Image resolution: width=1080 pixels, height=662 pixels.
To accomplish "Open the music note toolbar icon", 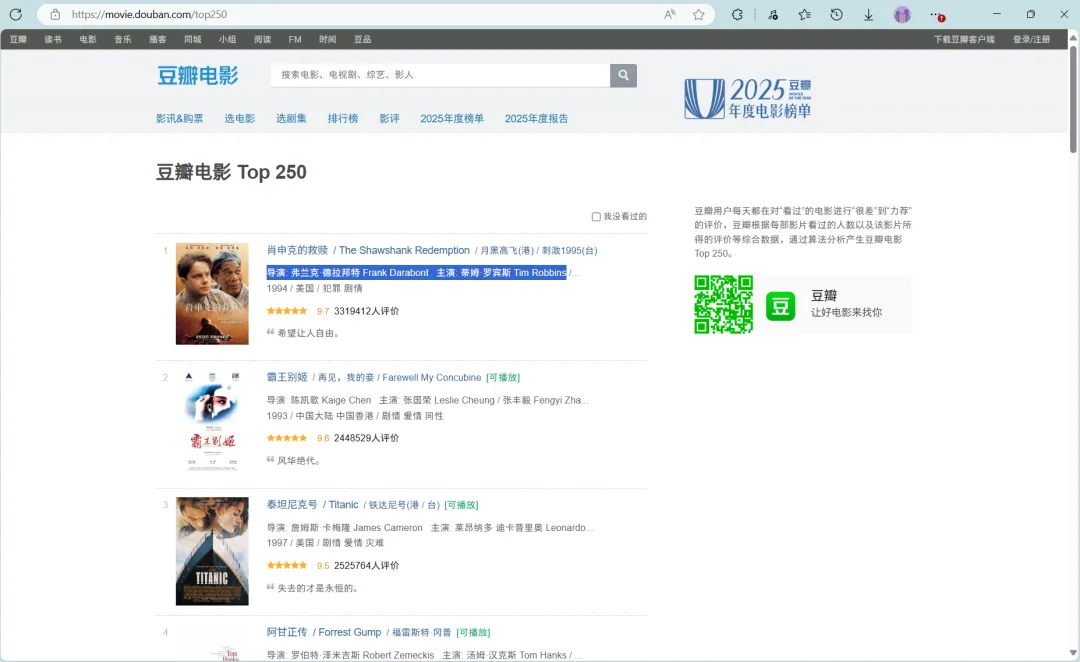I will 773,14.
